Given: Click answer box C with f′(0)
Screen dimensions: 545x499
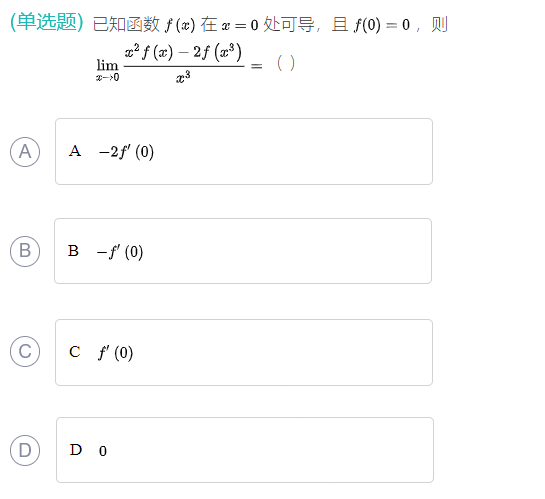Looking at the screenshot, I should (x=244, y=352).
